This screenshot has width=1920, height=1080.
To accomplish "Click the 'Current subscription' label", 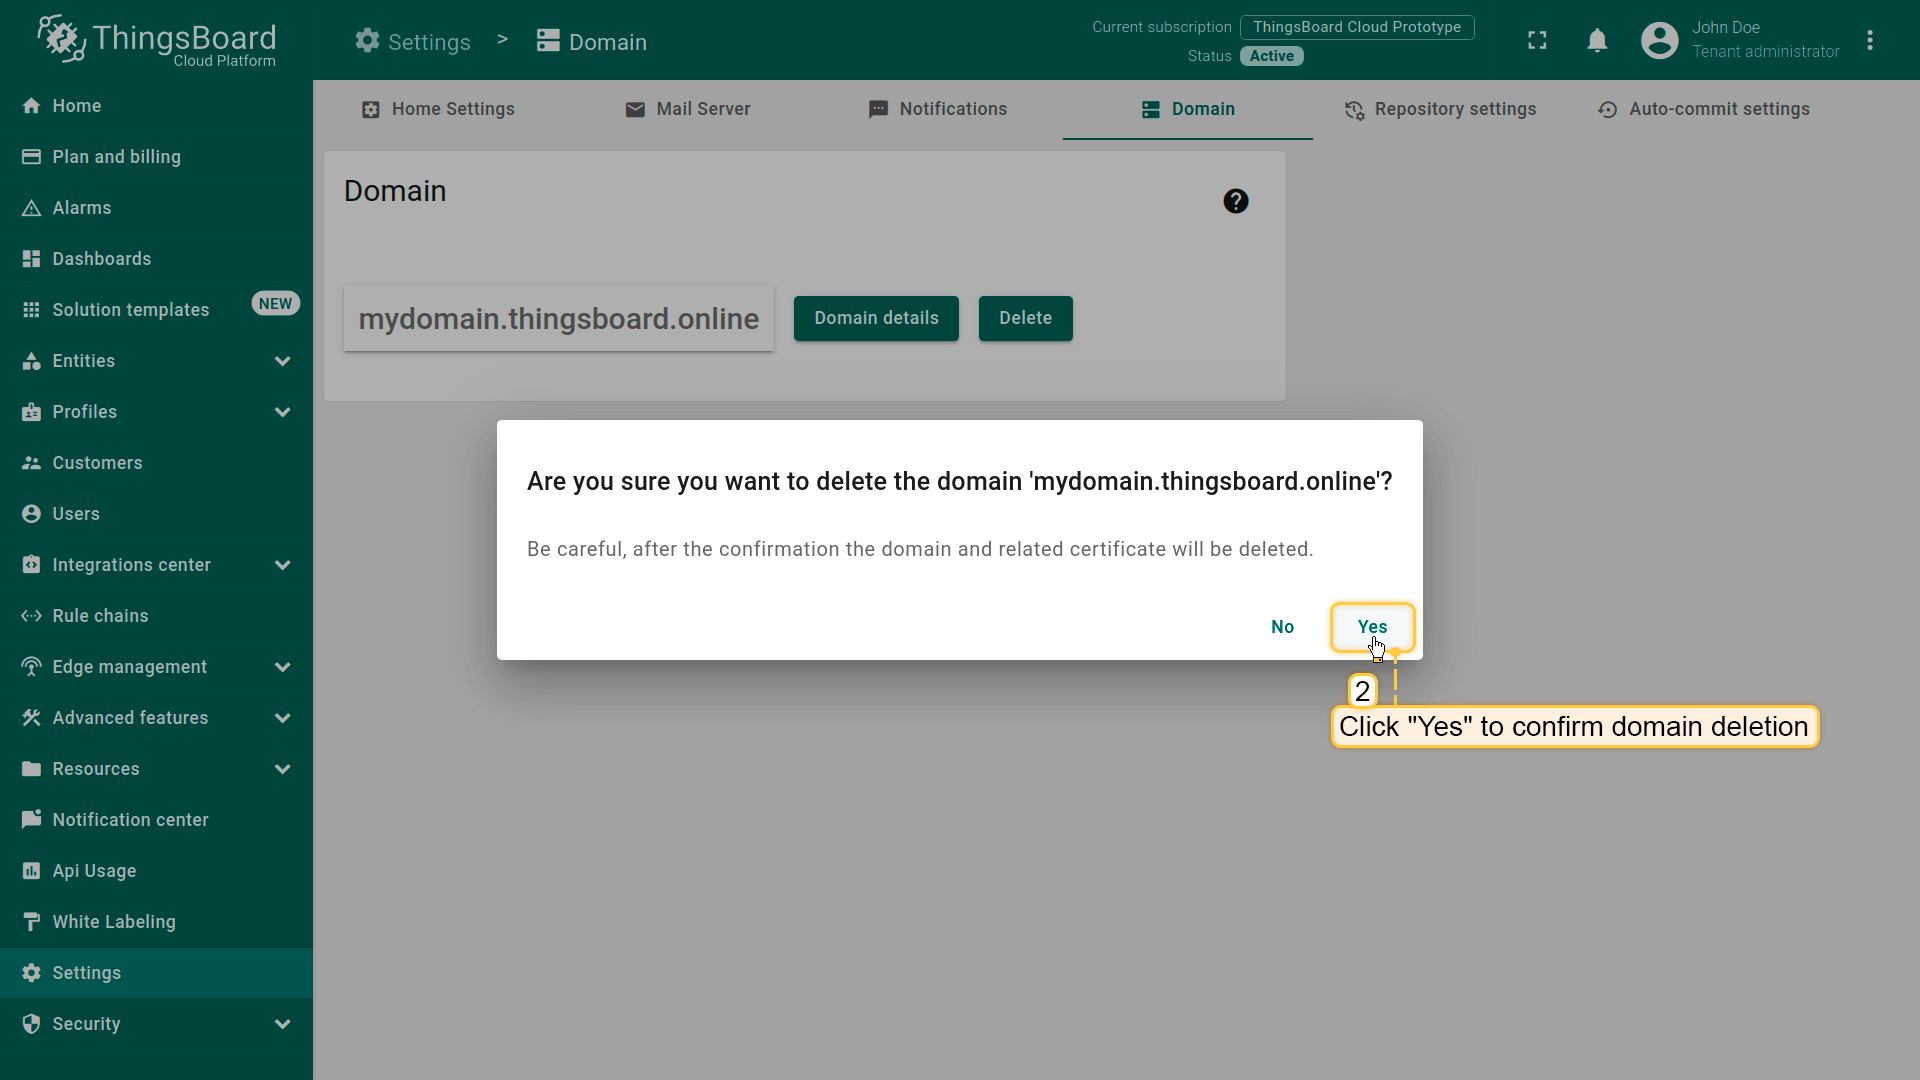I will (x=1161, y=27).
